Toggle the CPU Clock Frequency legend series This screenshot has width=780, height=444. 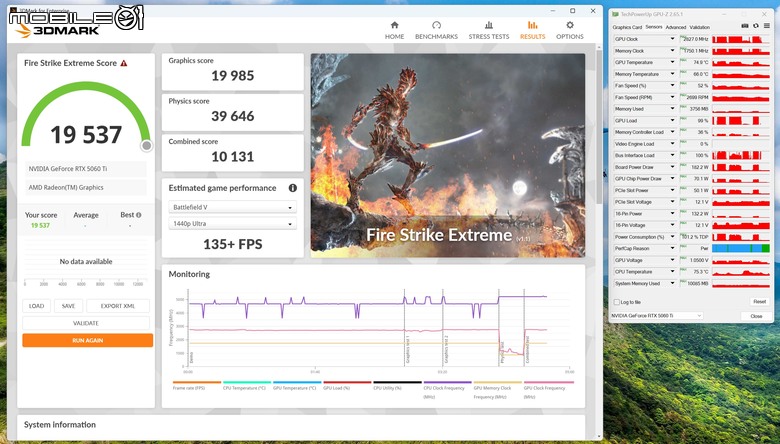tap(447, 390)
